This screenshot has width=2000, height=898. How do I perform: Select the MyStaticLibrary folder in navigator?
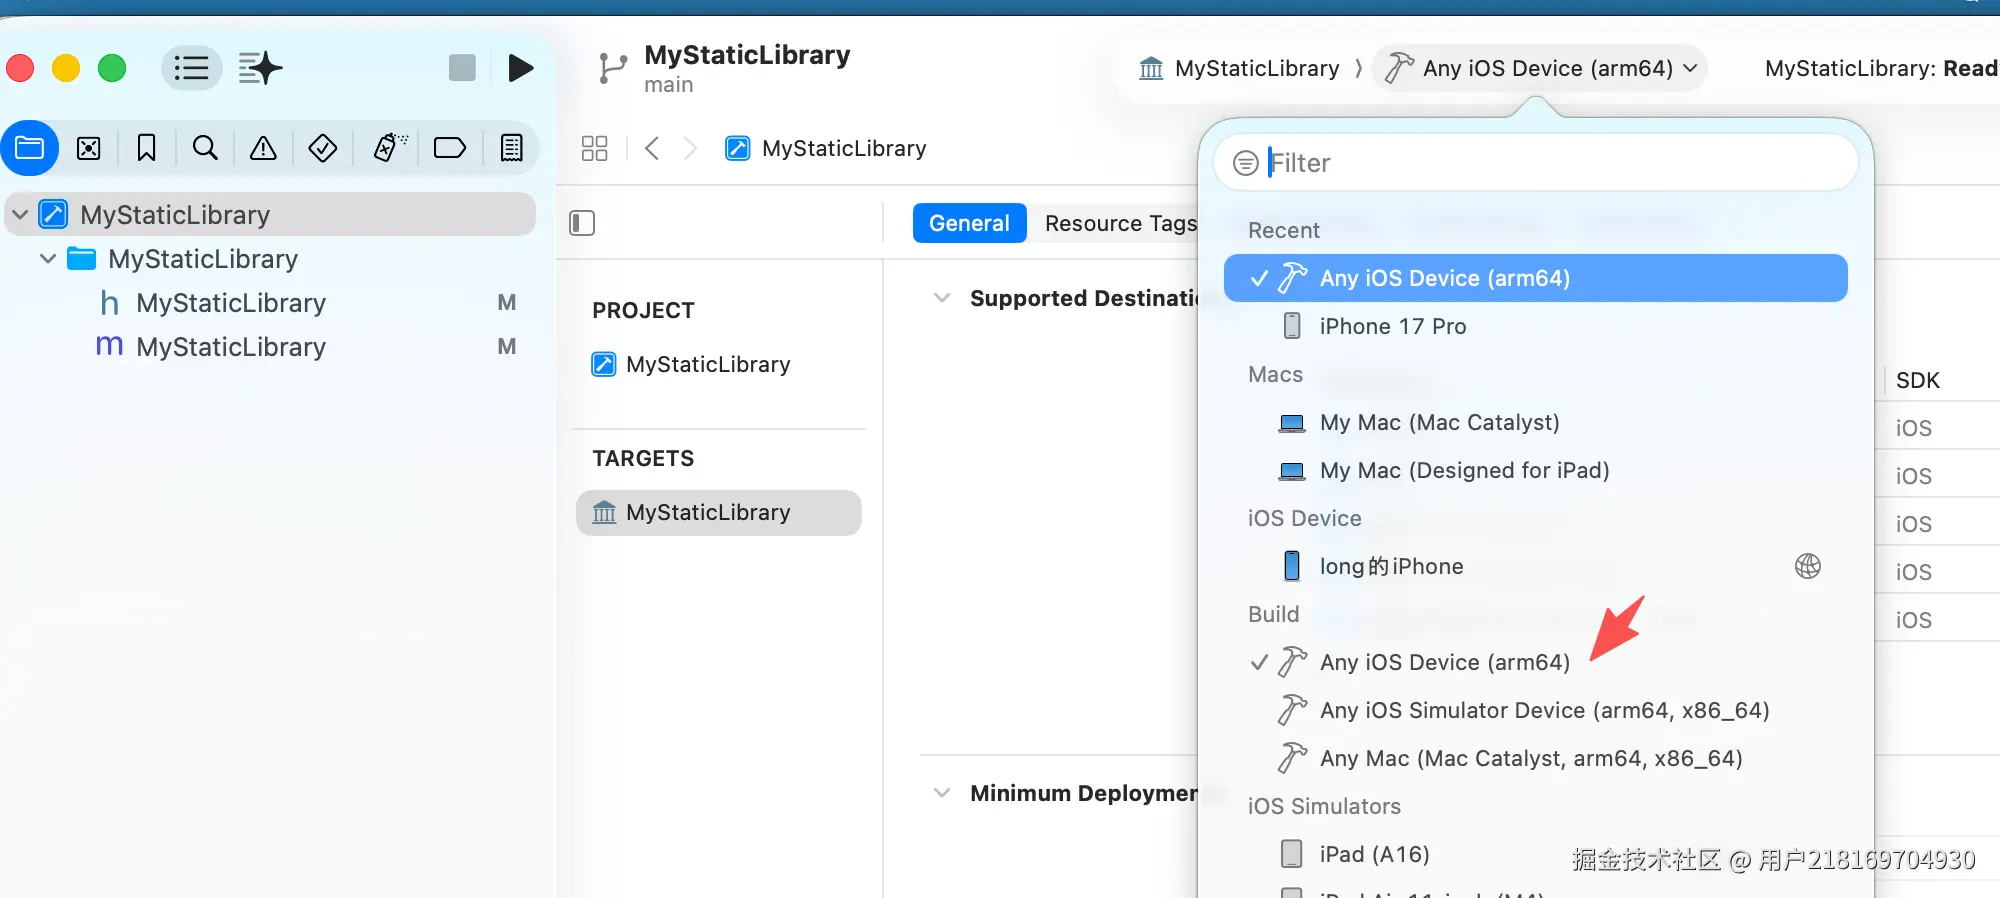pyautogui.click(x=270, y=259)
